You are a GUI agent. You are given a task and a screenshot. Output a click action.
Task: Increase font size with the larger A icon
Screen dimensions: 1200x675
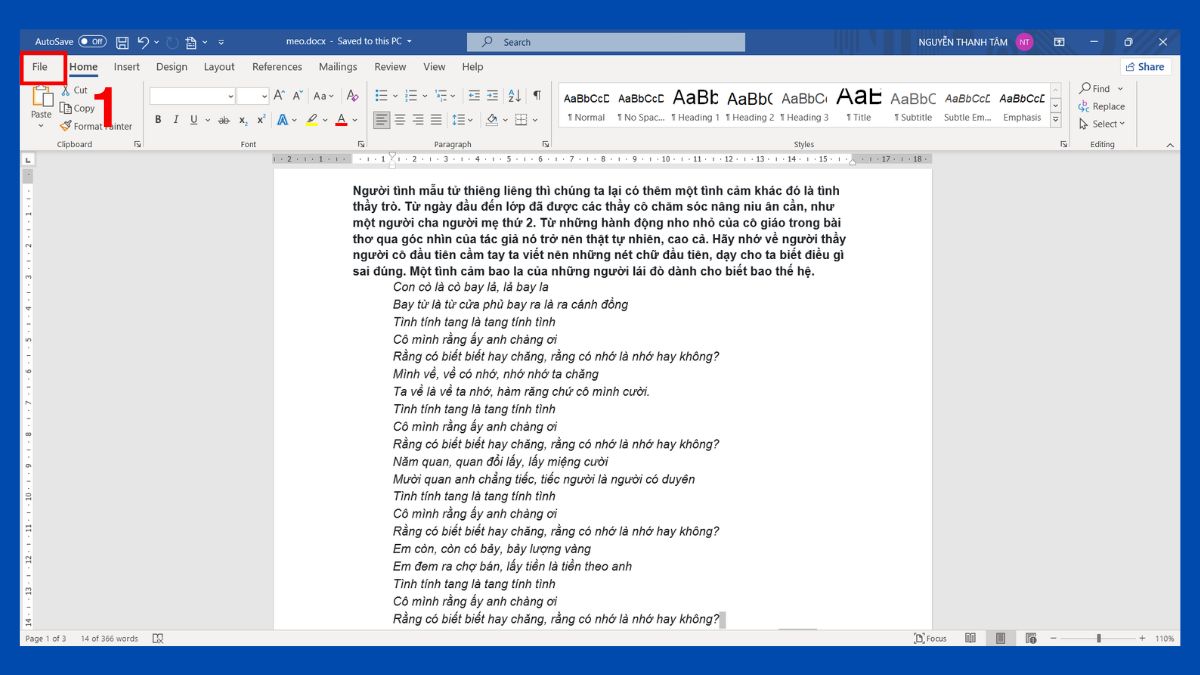[279, 96]
